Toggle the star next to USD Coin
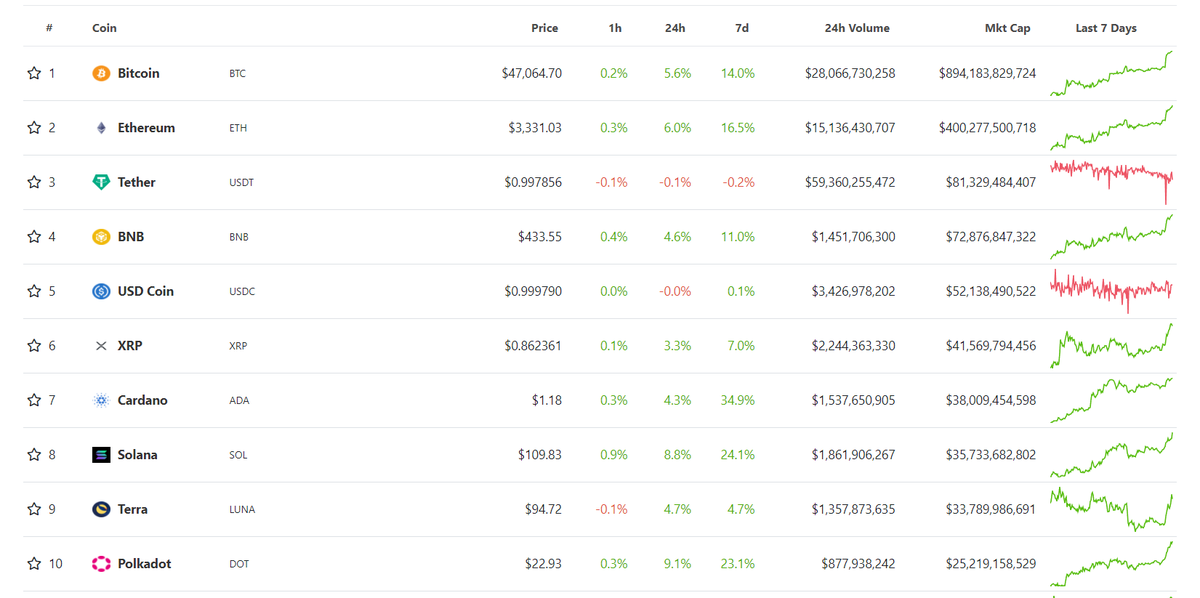 (x=34, y=291)
